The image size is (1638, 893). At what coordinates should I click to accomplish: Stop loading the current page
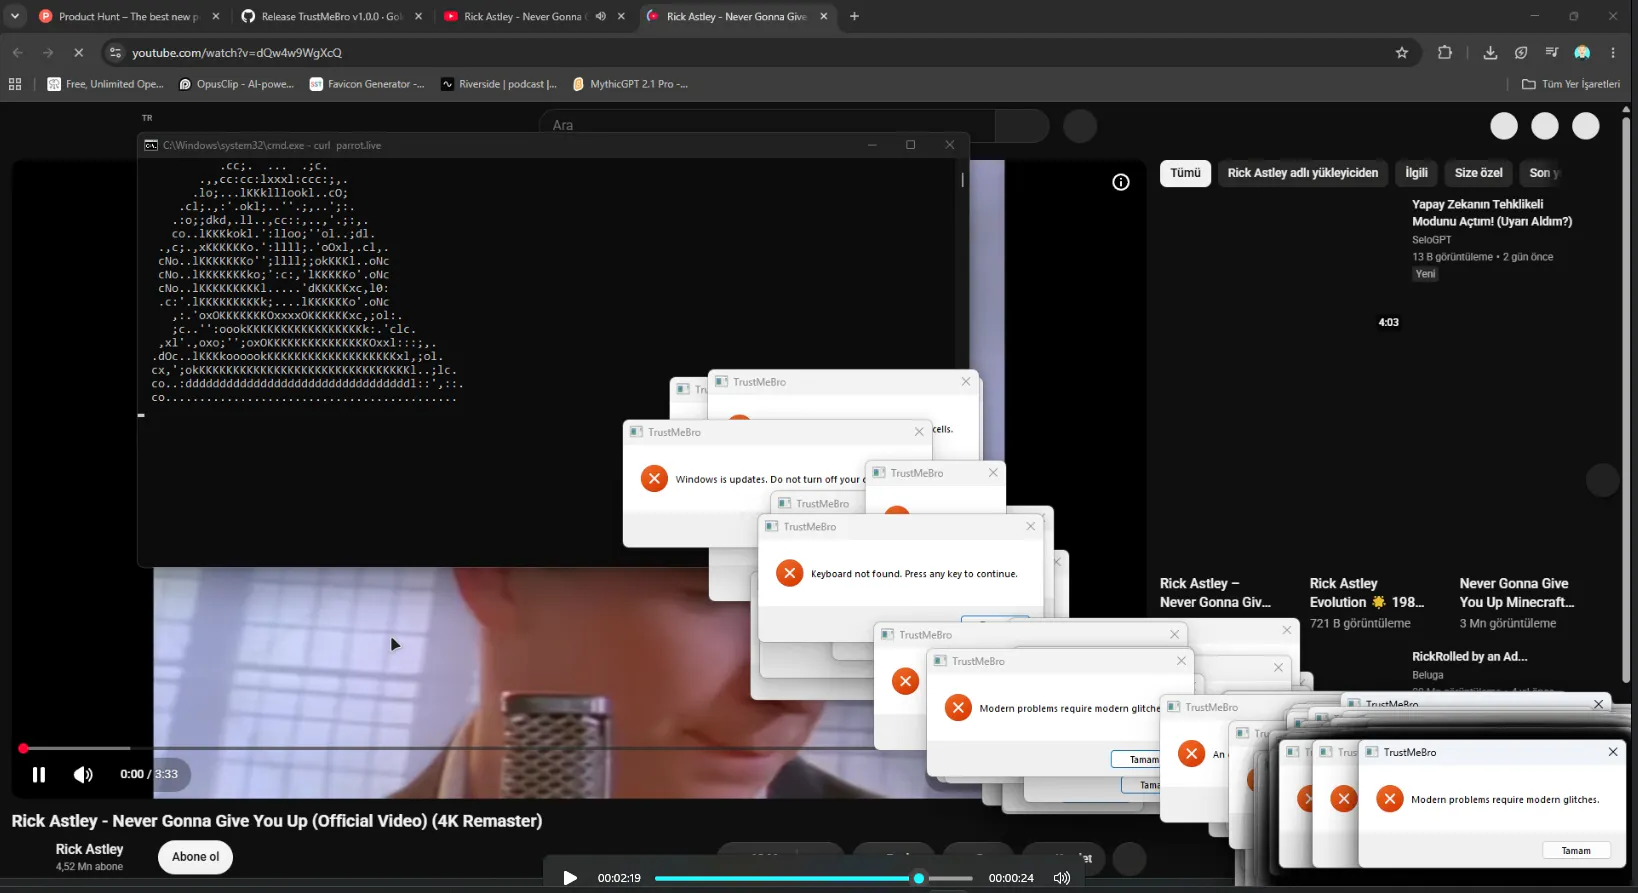tap(78, 52)
